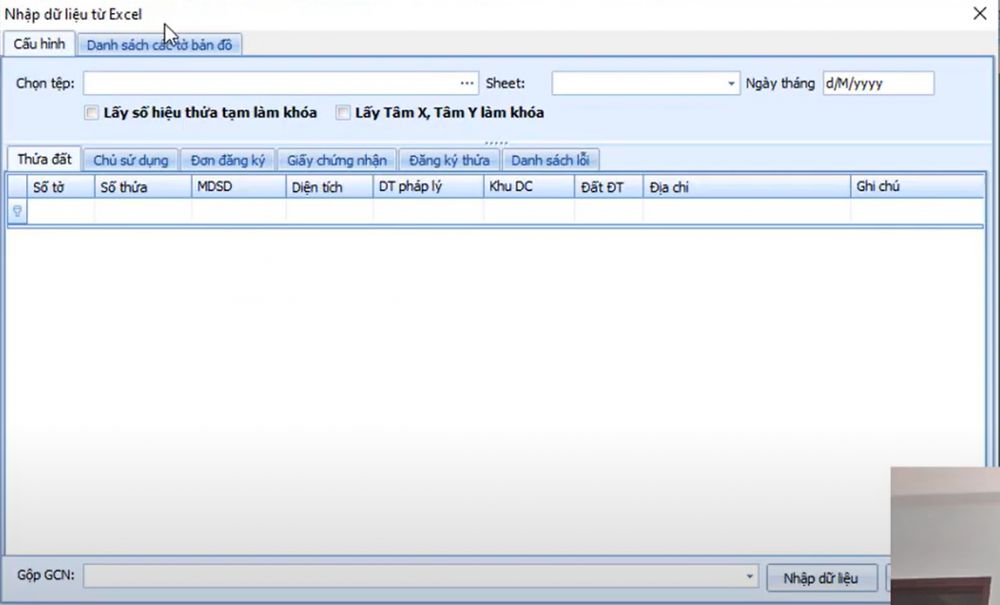Select the "Thửa đất" tab
Screen dimensions: 1000x605
click(43, 158)
